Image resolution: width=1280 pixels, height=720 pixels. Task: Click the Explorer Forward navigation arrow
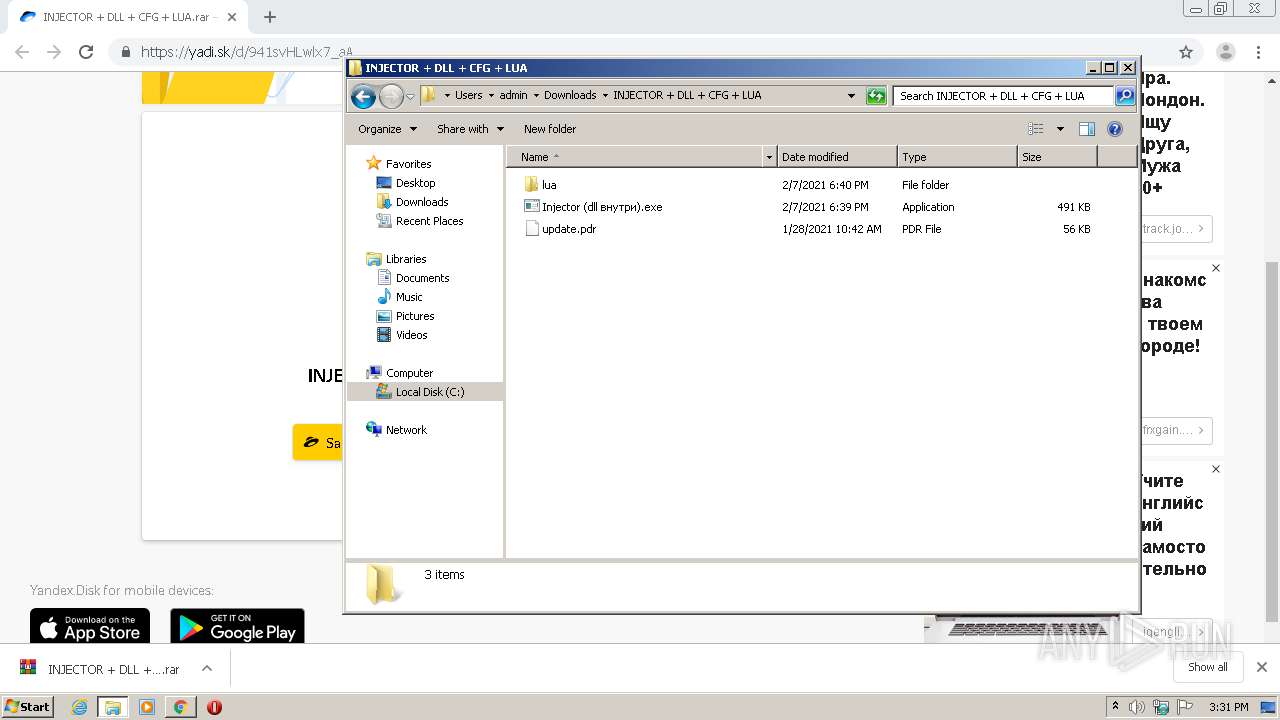click(x=391, y=96)
